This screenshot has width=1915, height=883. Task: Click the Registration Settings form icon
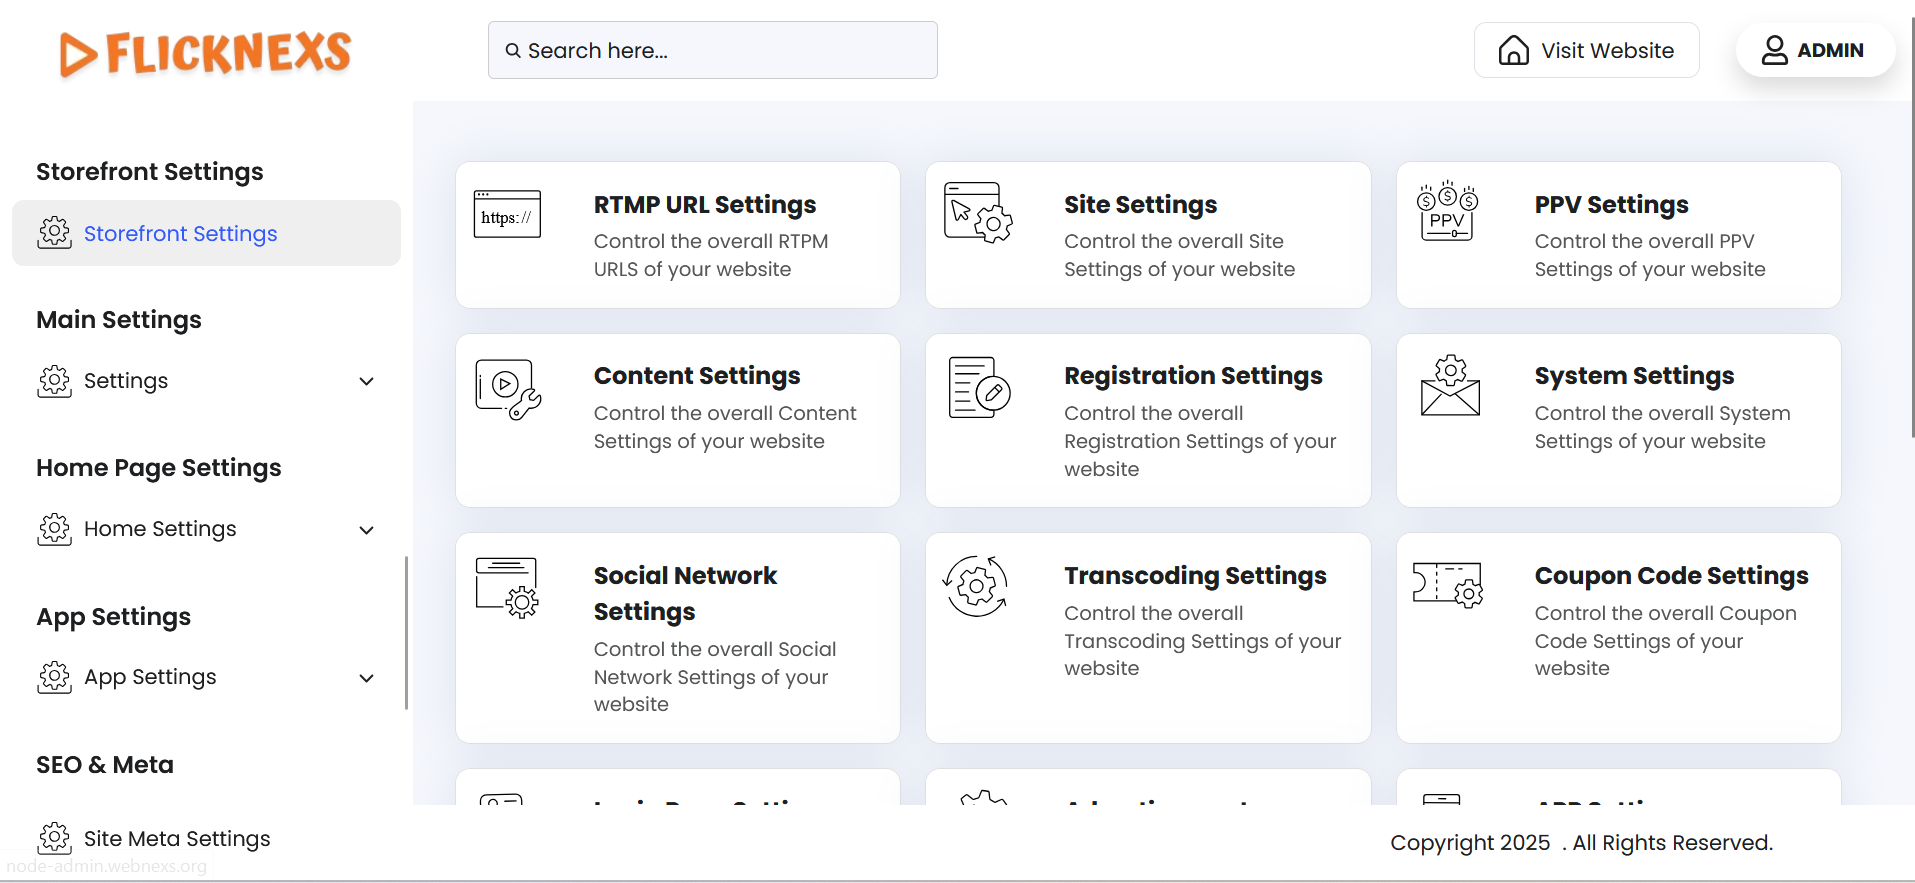[x=978, y=388]
